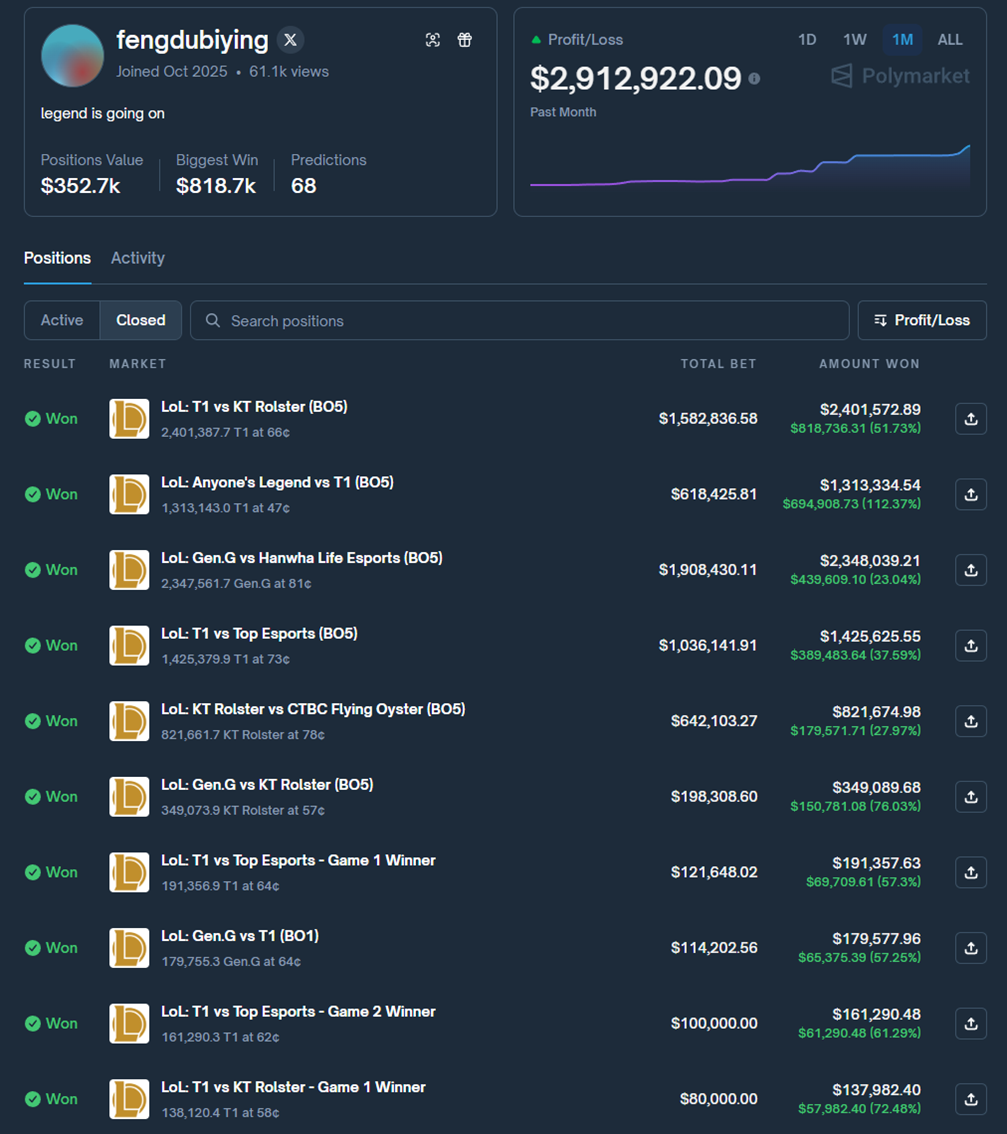
Task: Switch chart timeframe to ALL
Action: tap(950, 40)
